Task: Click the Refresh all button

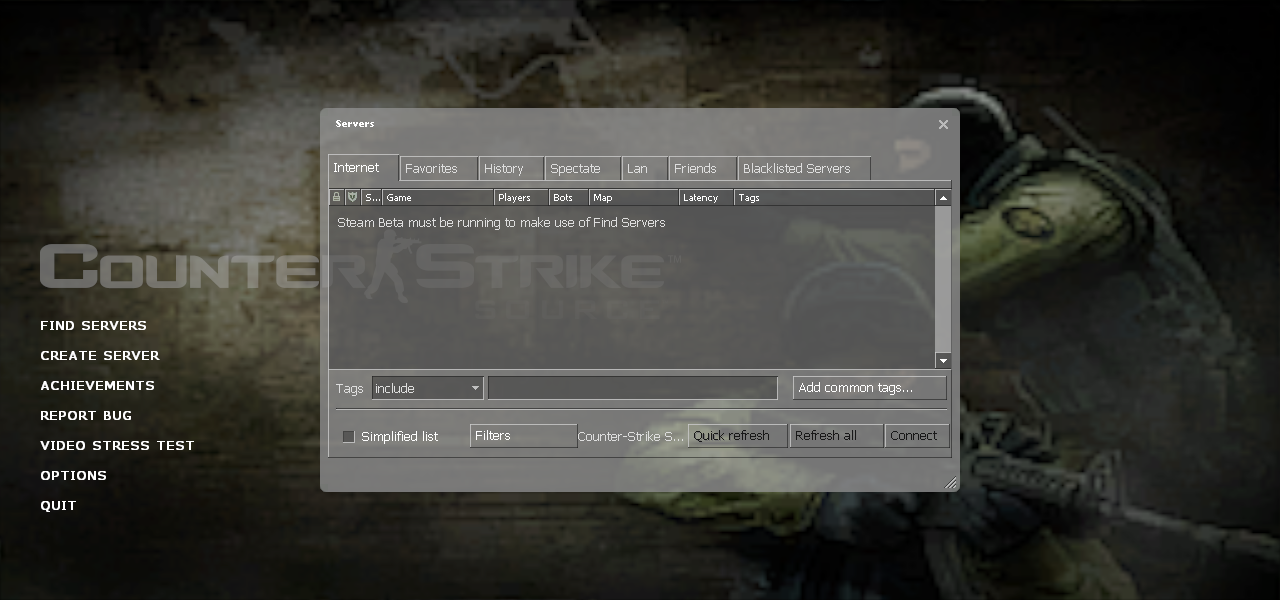Action: (836, 436)
